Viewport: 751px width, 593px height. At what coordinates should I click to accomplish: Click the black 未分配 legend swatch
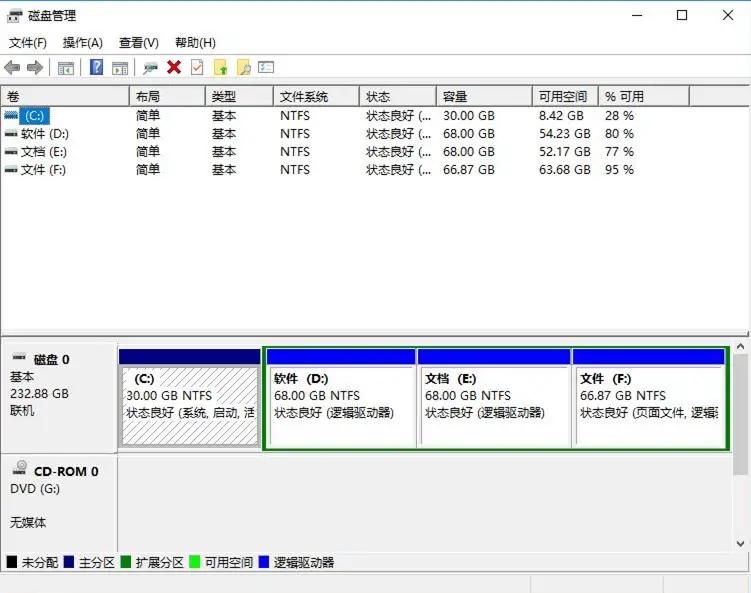pyautogui.click(x=12, y=562)
